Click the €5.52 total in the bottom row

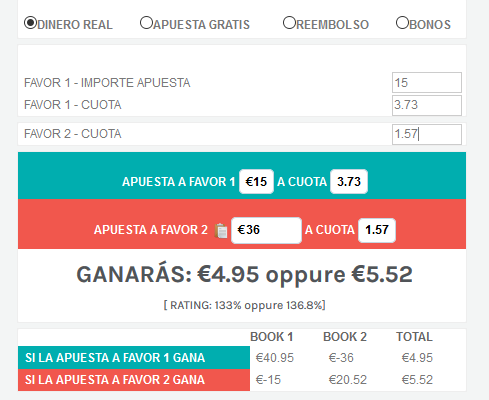pyautogui.click(x=417, y=380)
